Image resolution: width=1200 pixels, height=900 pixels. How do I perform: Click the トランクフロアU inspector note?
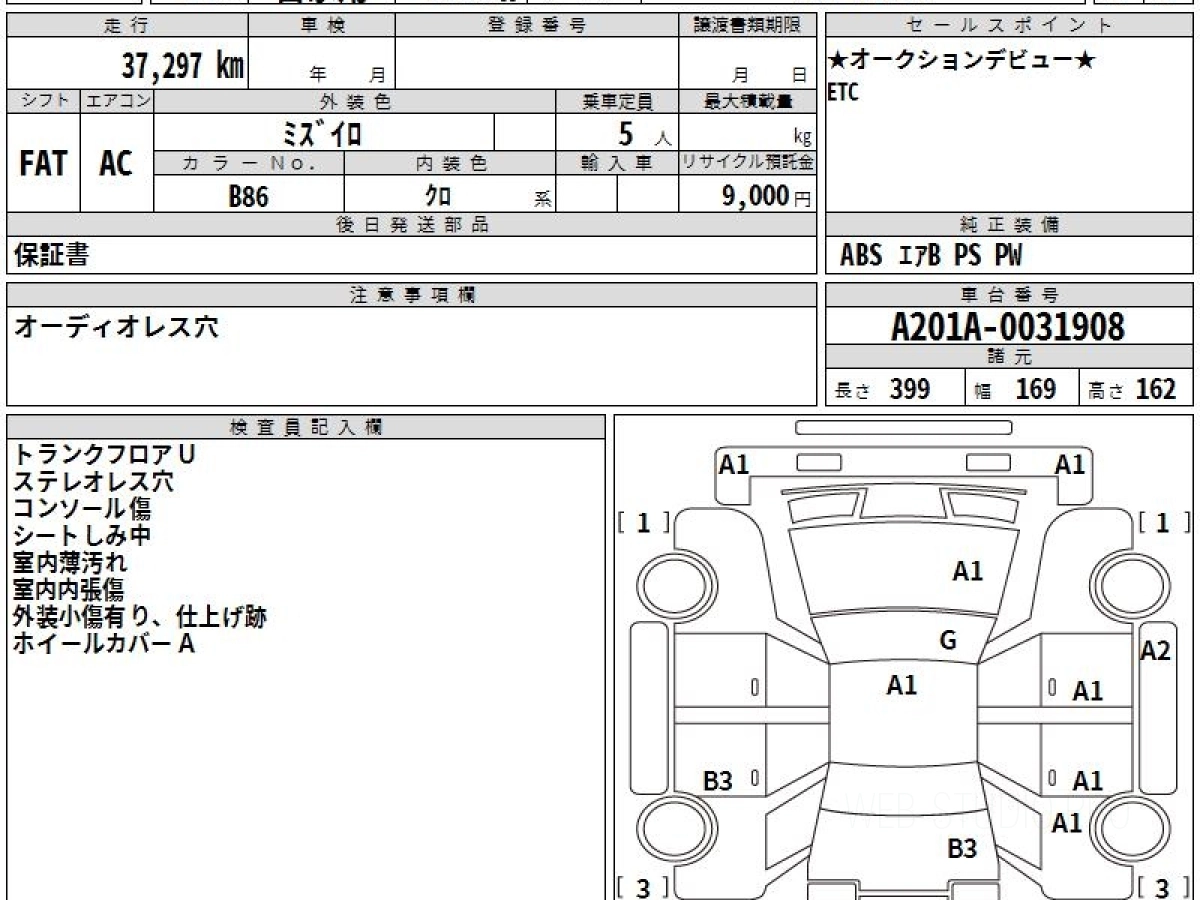[104, 454]
